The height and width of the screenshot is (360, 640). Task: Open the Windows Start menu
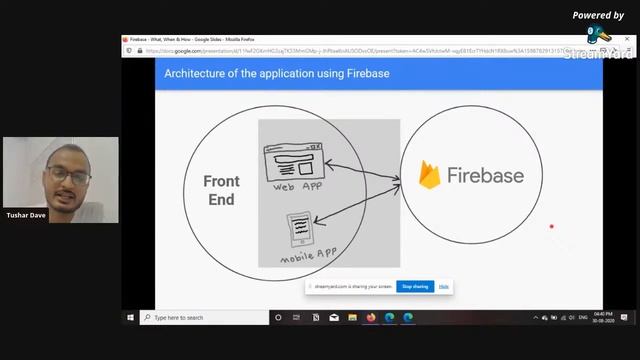click(130, 318)
